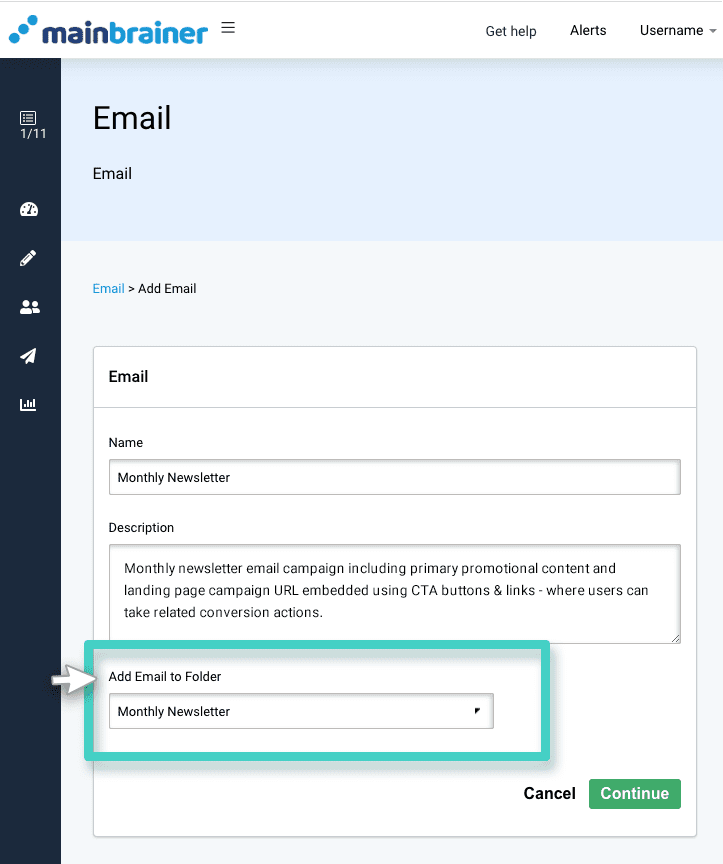Click inside the Description text area
723x864 pixels.
(x=394, y=593)
